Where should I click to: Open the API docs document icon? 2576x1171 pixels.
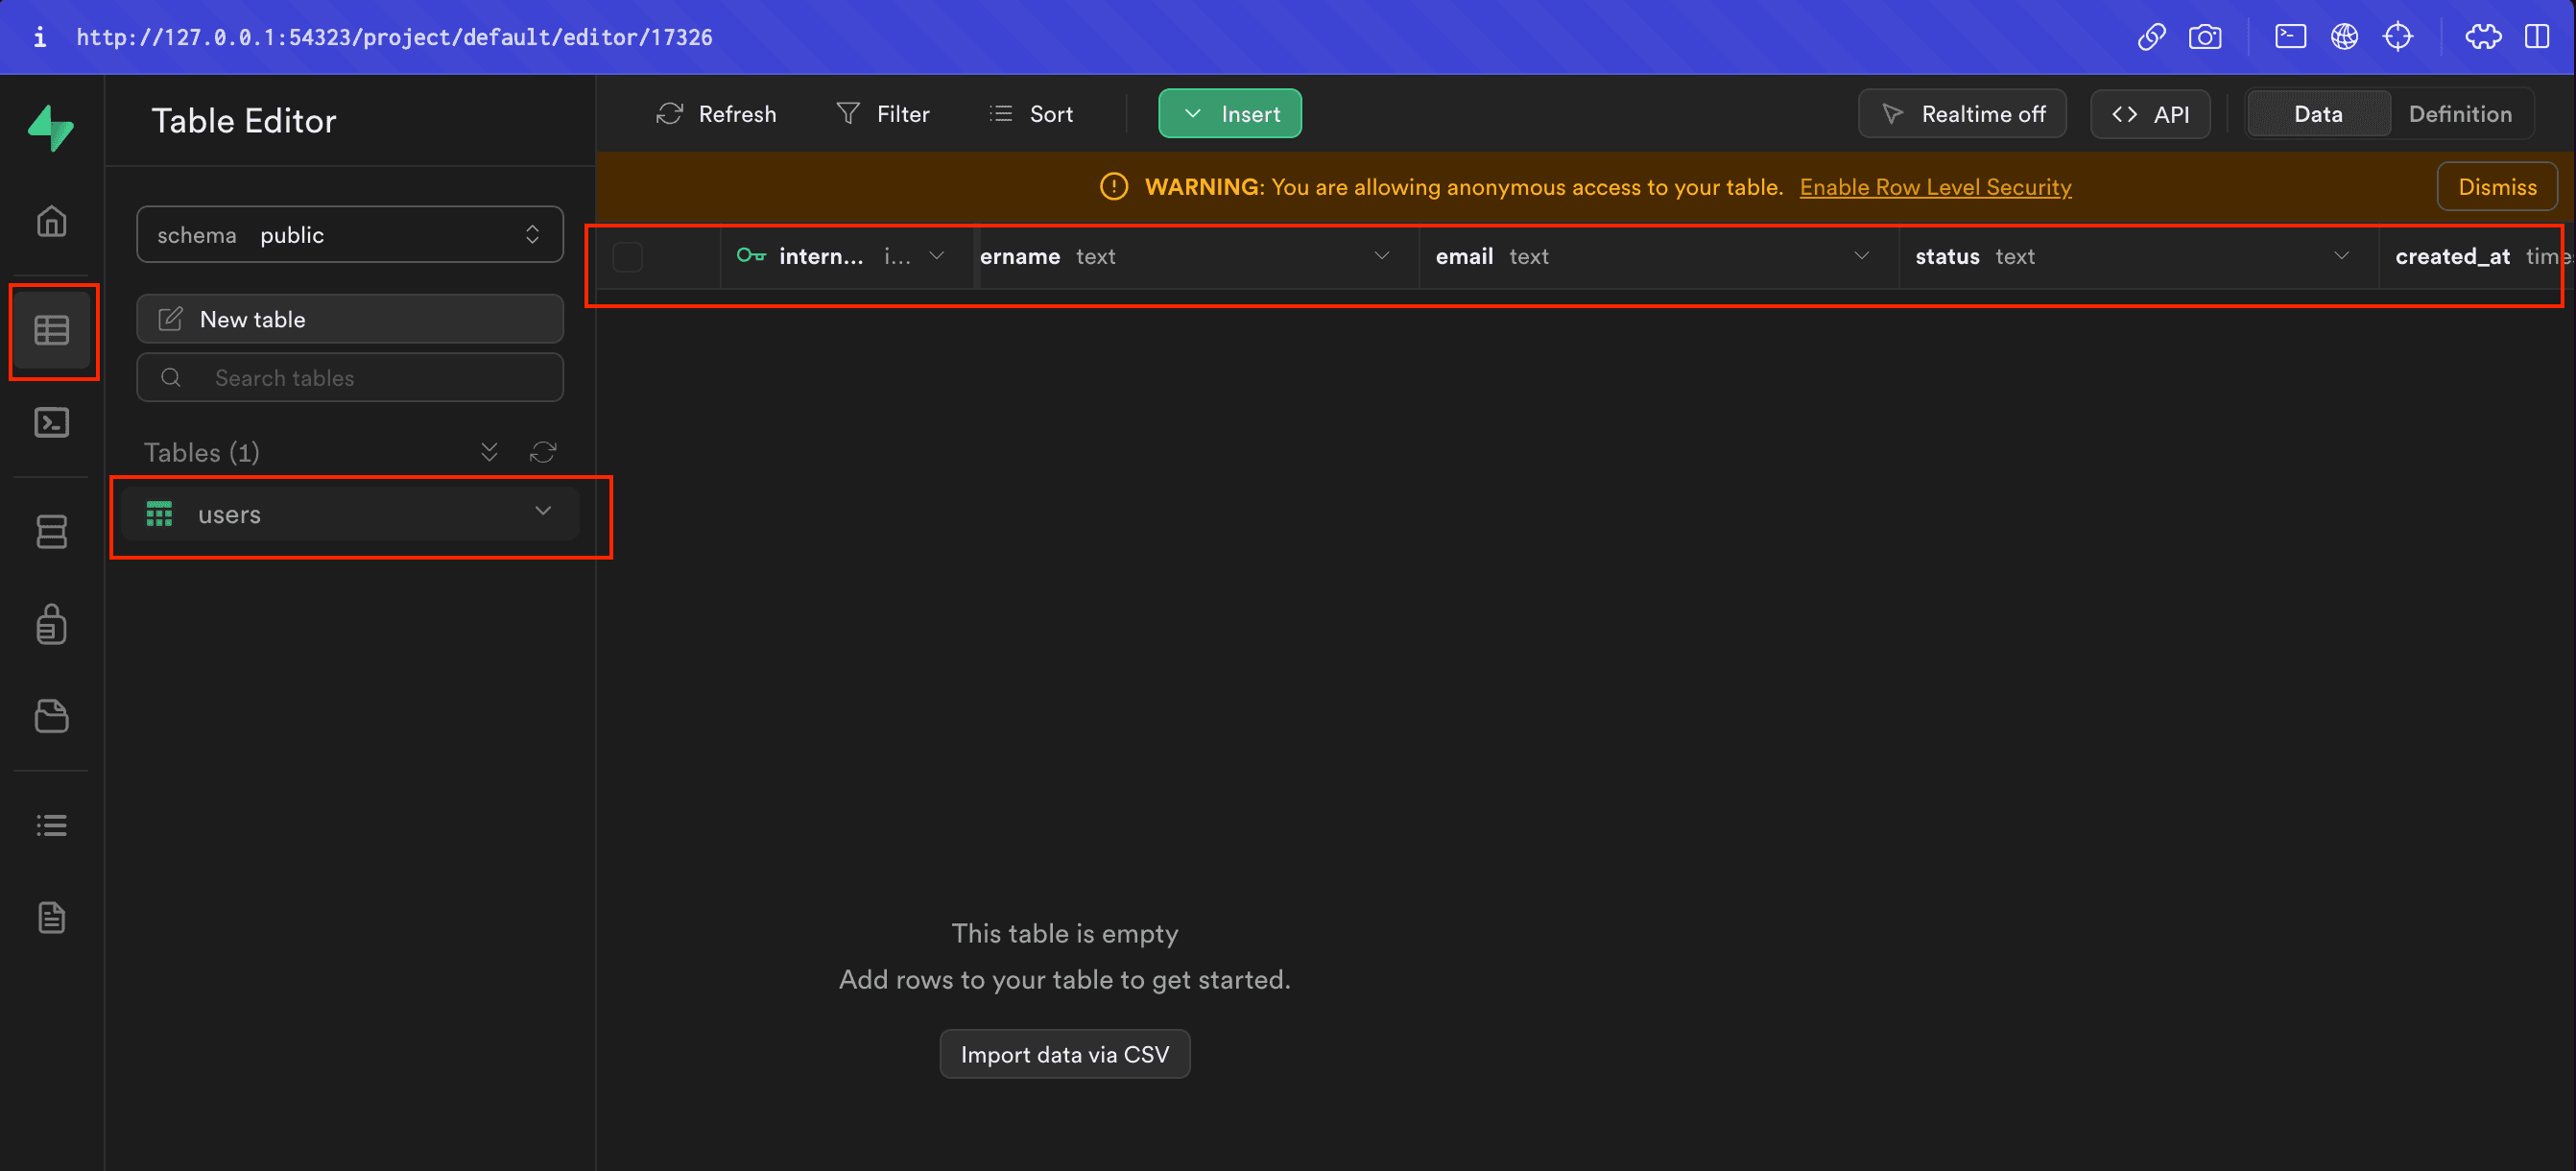pos(51,917)
